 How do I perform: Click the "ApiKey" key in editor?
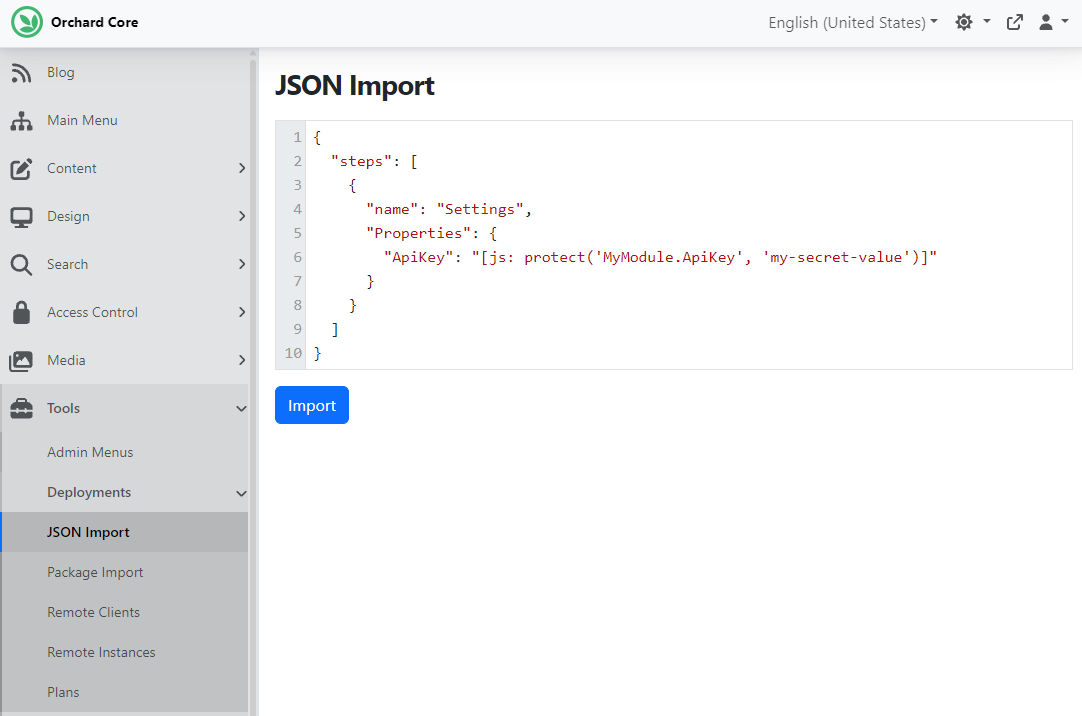(x=418, y=257)
